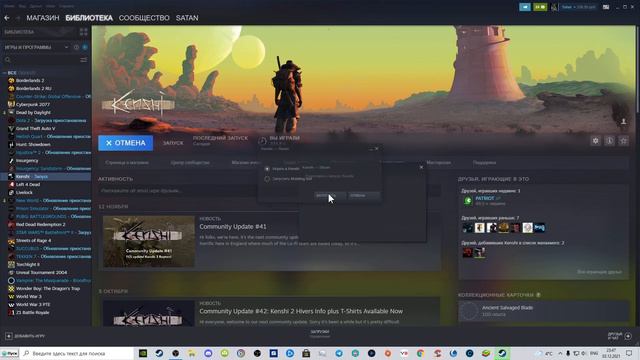Image resolution: width=640 pixels, height=360 pixels.
Task: Open the МАГАЗИН tab
Action: point(43,18)
